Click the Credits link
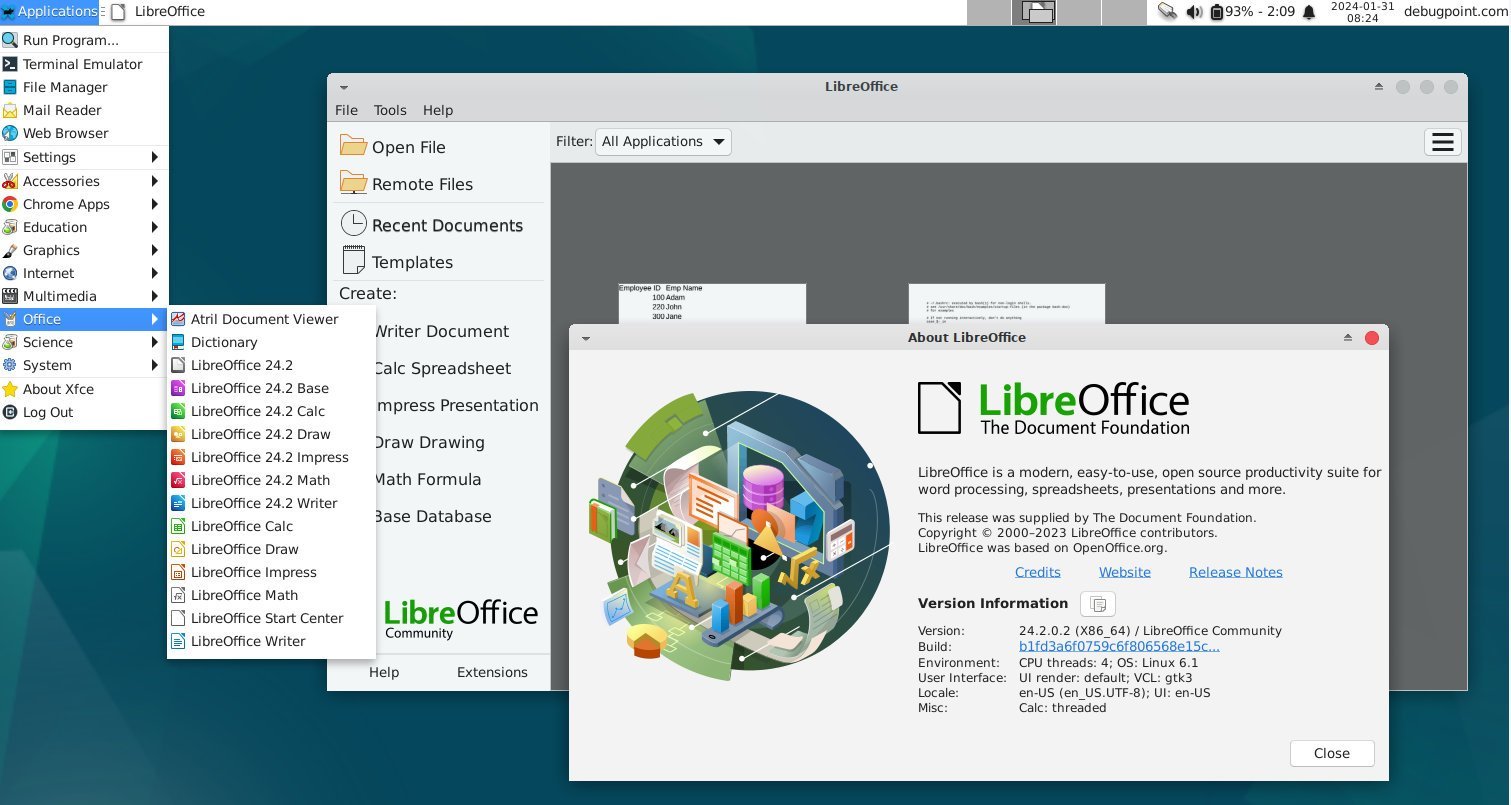 [1038, 572]
